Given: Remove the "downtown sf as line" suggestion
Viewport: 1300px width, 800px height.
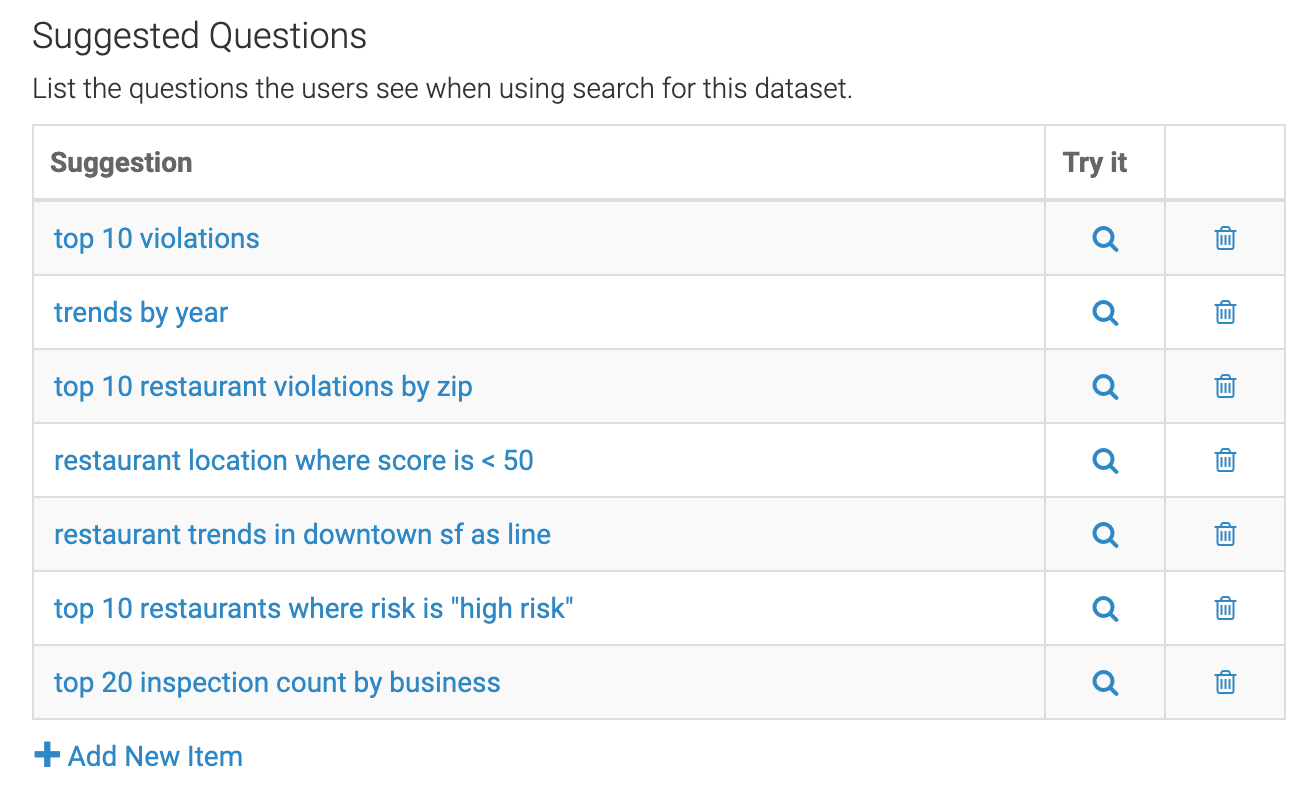Looking at the screenshot, I should pyautogui.click(x=1225, y=535).
